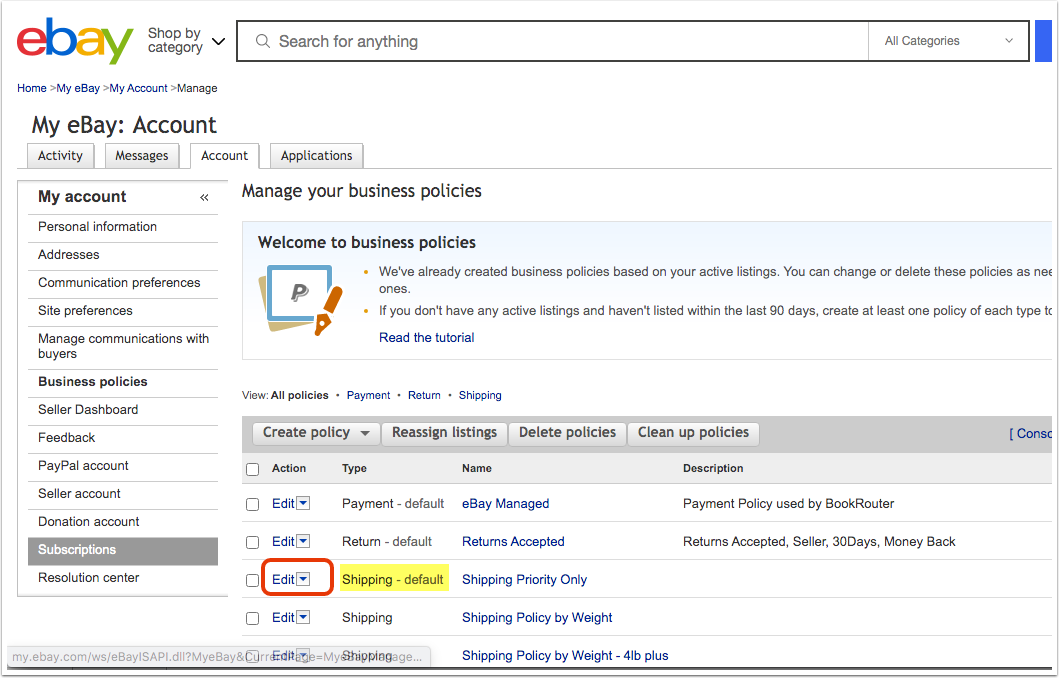Go to My Account breadcrumb

tap(138, 88)
